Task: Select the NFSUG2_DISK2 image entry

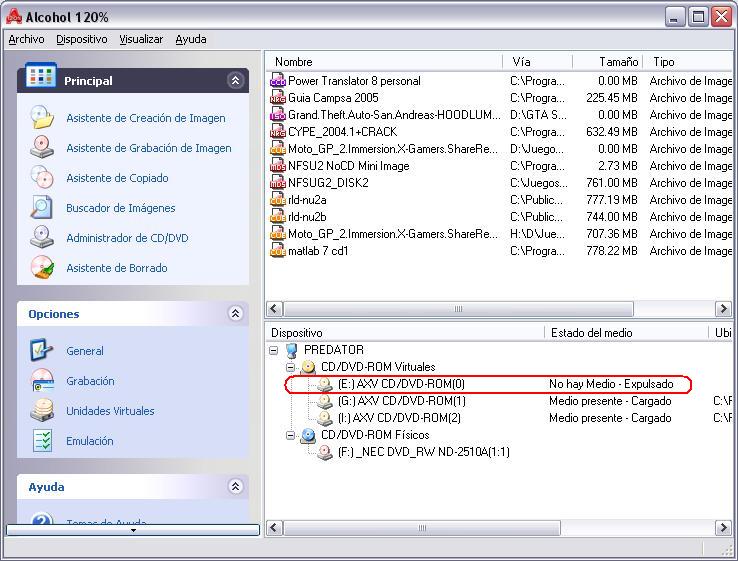Action: (329, 183)
